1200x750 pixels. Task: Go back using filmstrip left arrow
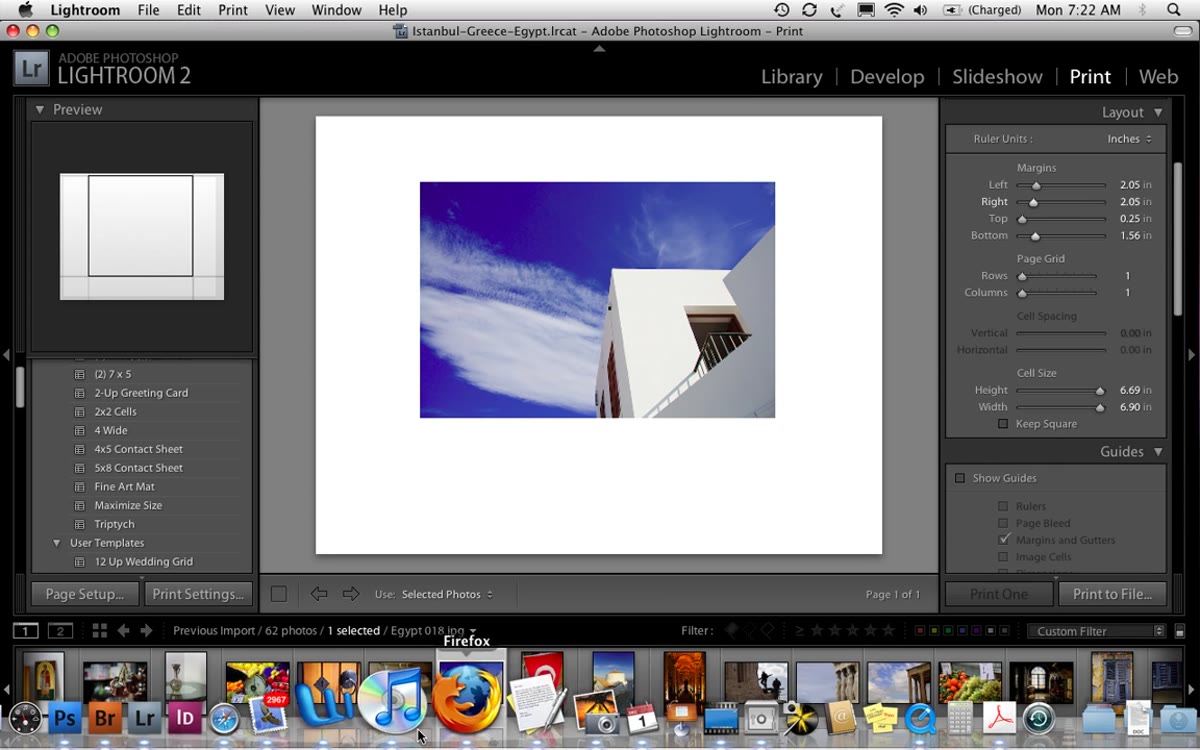pos(124,631)
